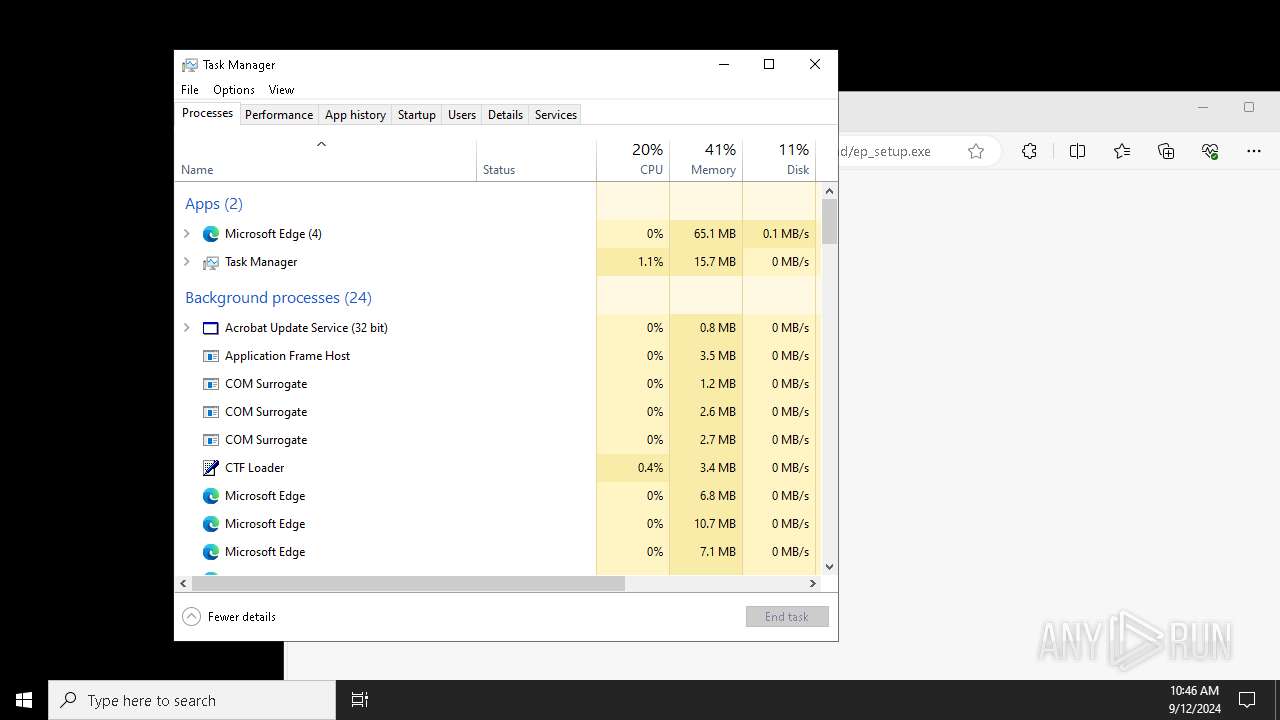Image resolution: width=1280 pixels, height=720 pixels.
Task: Sort by the Name column header
Action: click(326, 159)
